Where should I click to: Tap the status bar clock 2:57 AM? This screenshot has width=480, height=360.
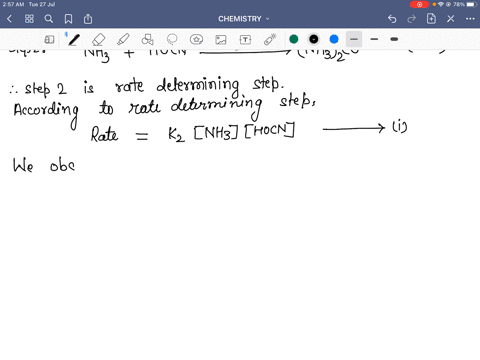point(13,4)
